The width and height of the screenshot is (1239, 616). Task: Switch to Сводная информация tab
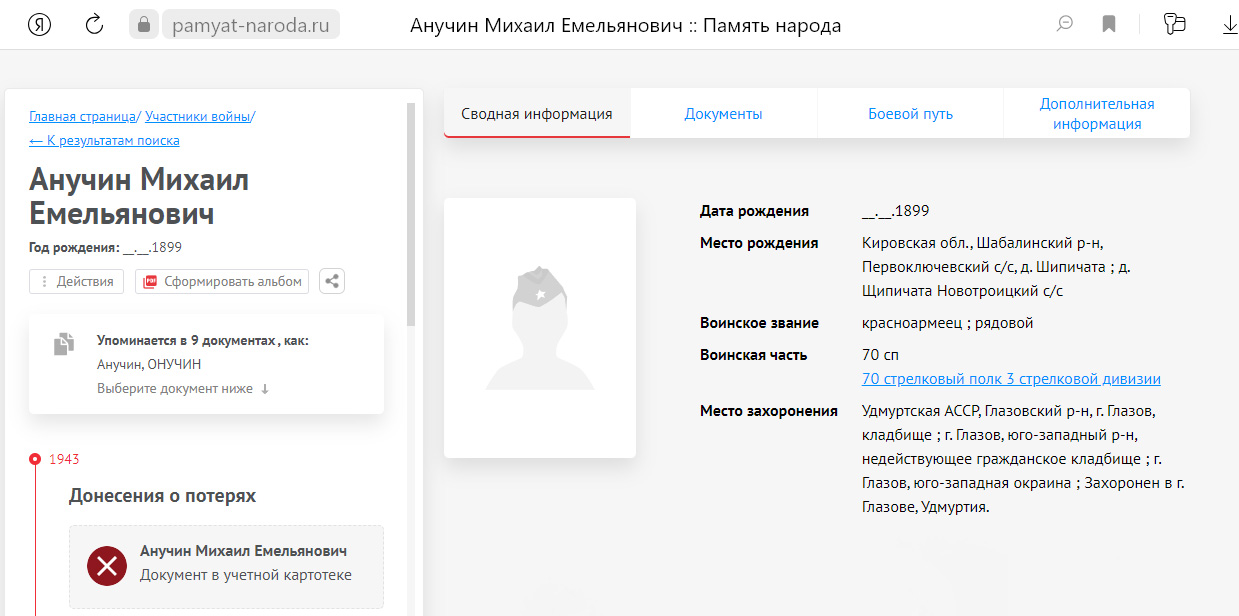(537, 113)
